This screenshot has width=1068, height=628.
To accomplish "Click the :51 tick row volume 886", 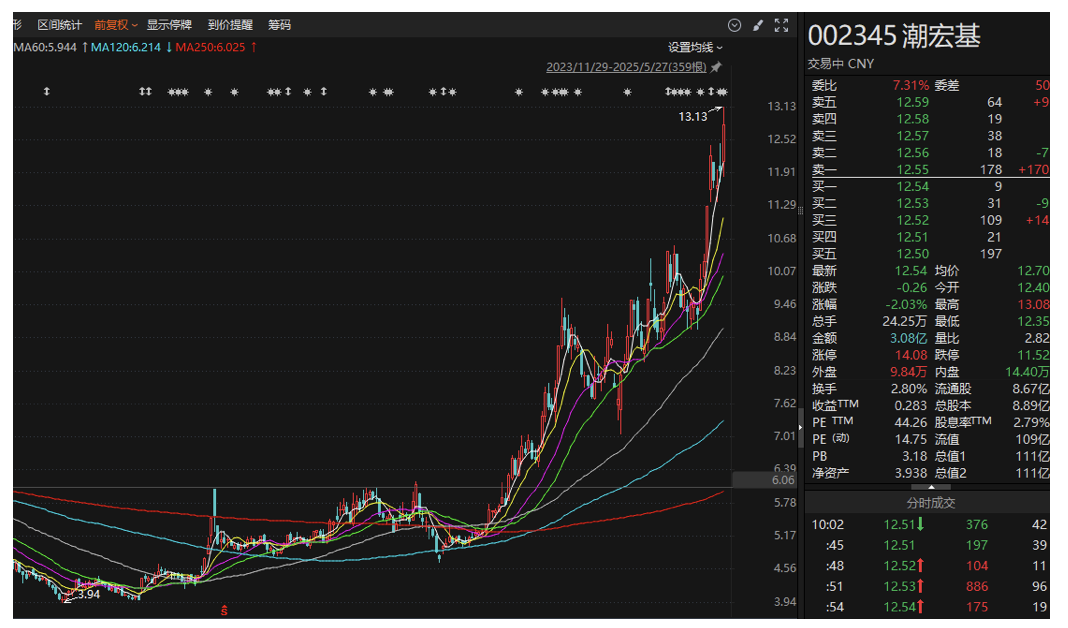I will coord(977,586).
